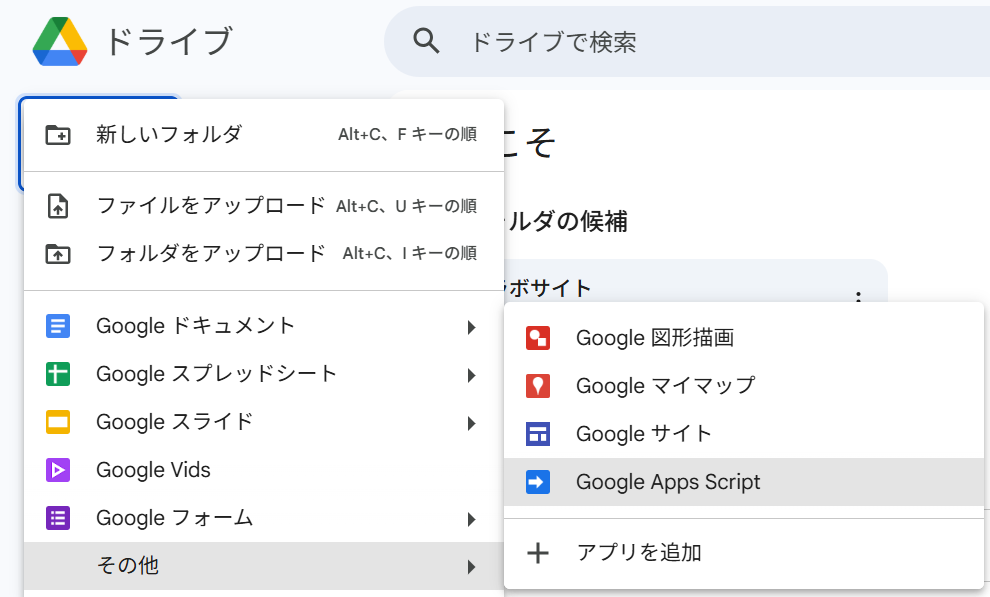Expand the Google スプレッドシート submenu chevron
Screen dimensions: 990x597
coord(471,374)
